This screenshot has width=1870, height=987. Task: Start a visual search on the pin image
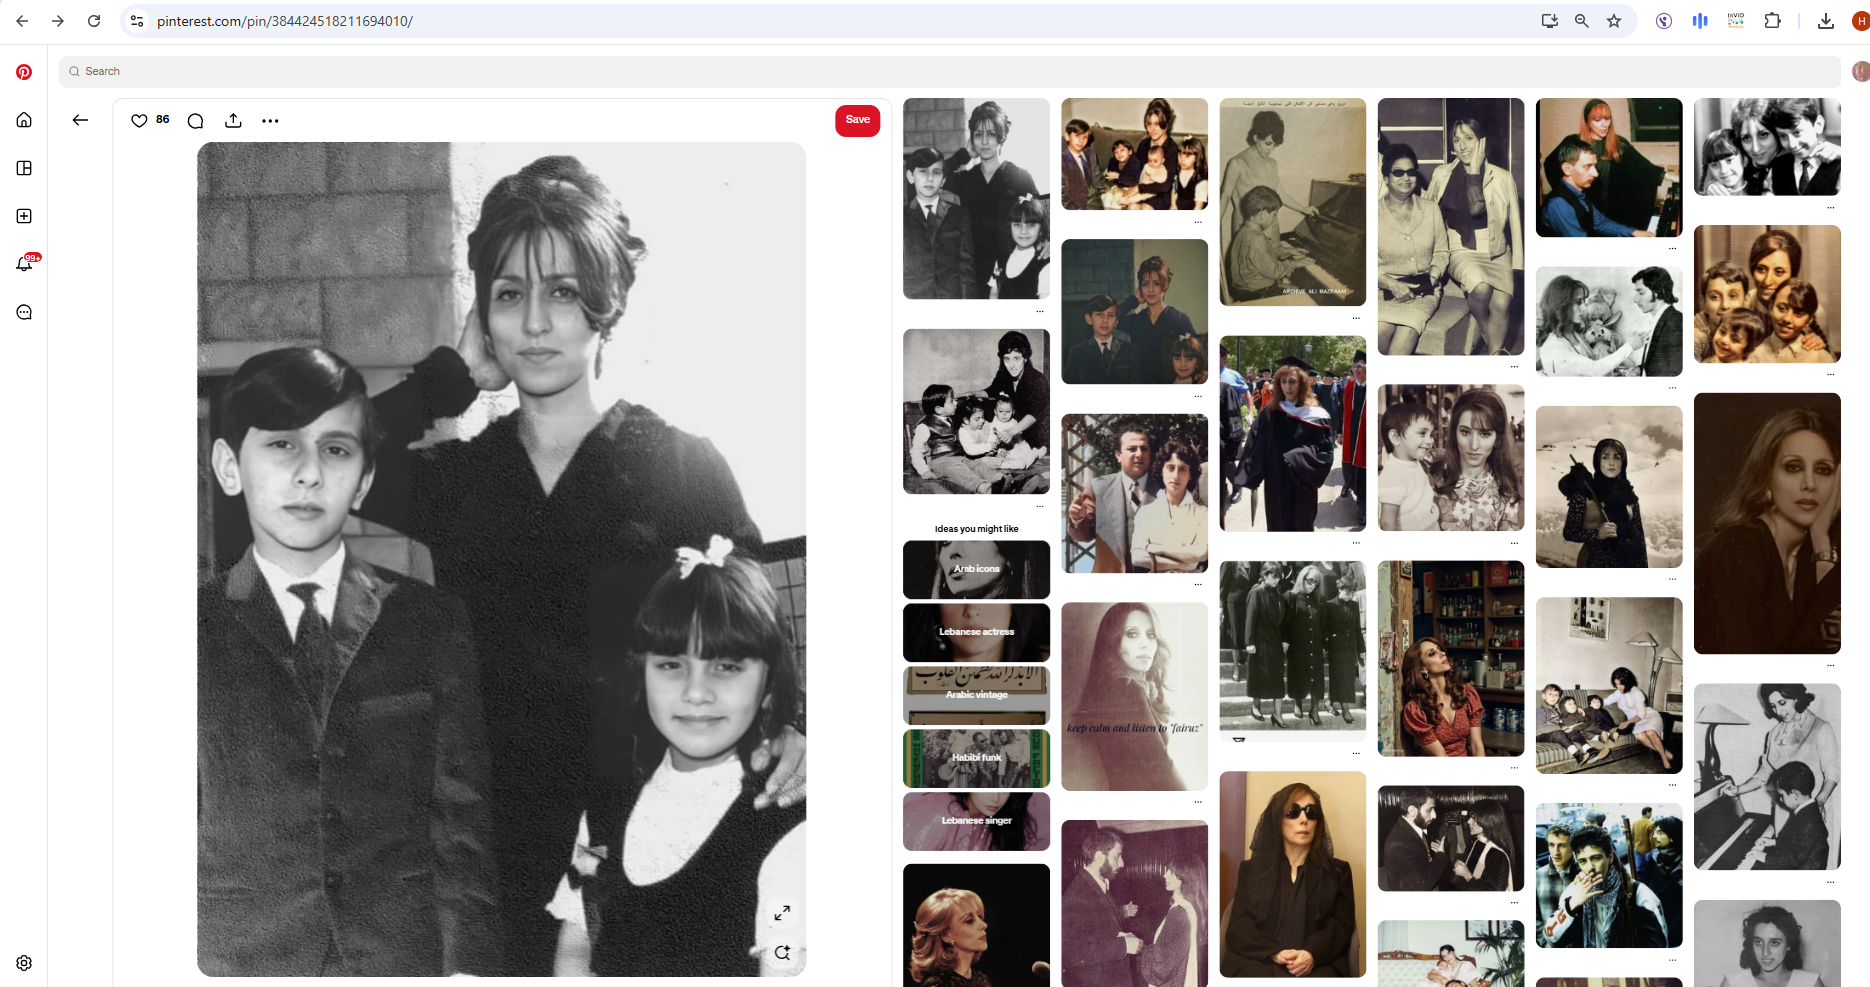pos(782,952)
